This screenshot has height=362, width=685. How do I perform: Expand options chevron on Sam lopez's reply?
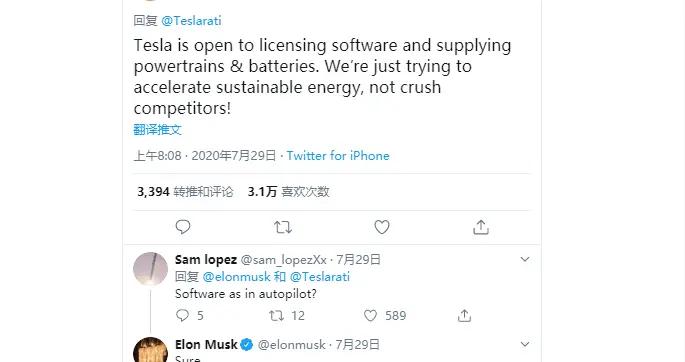(525, 259)
